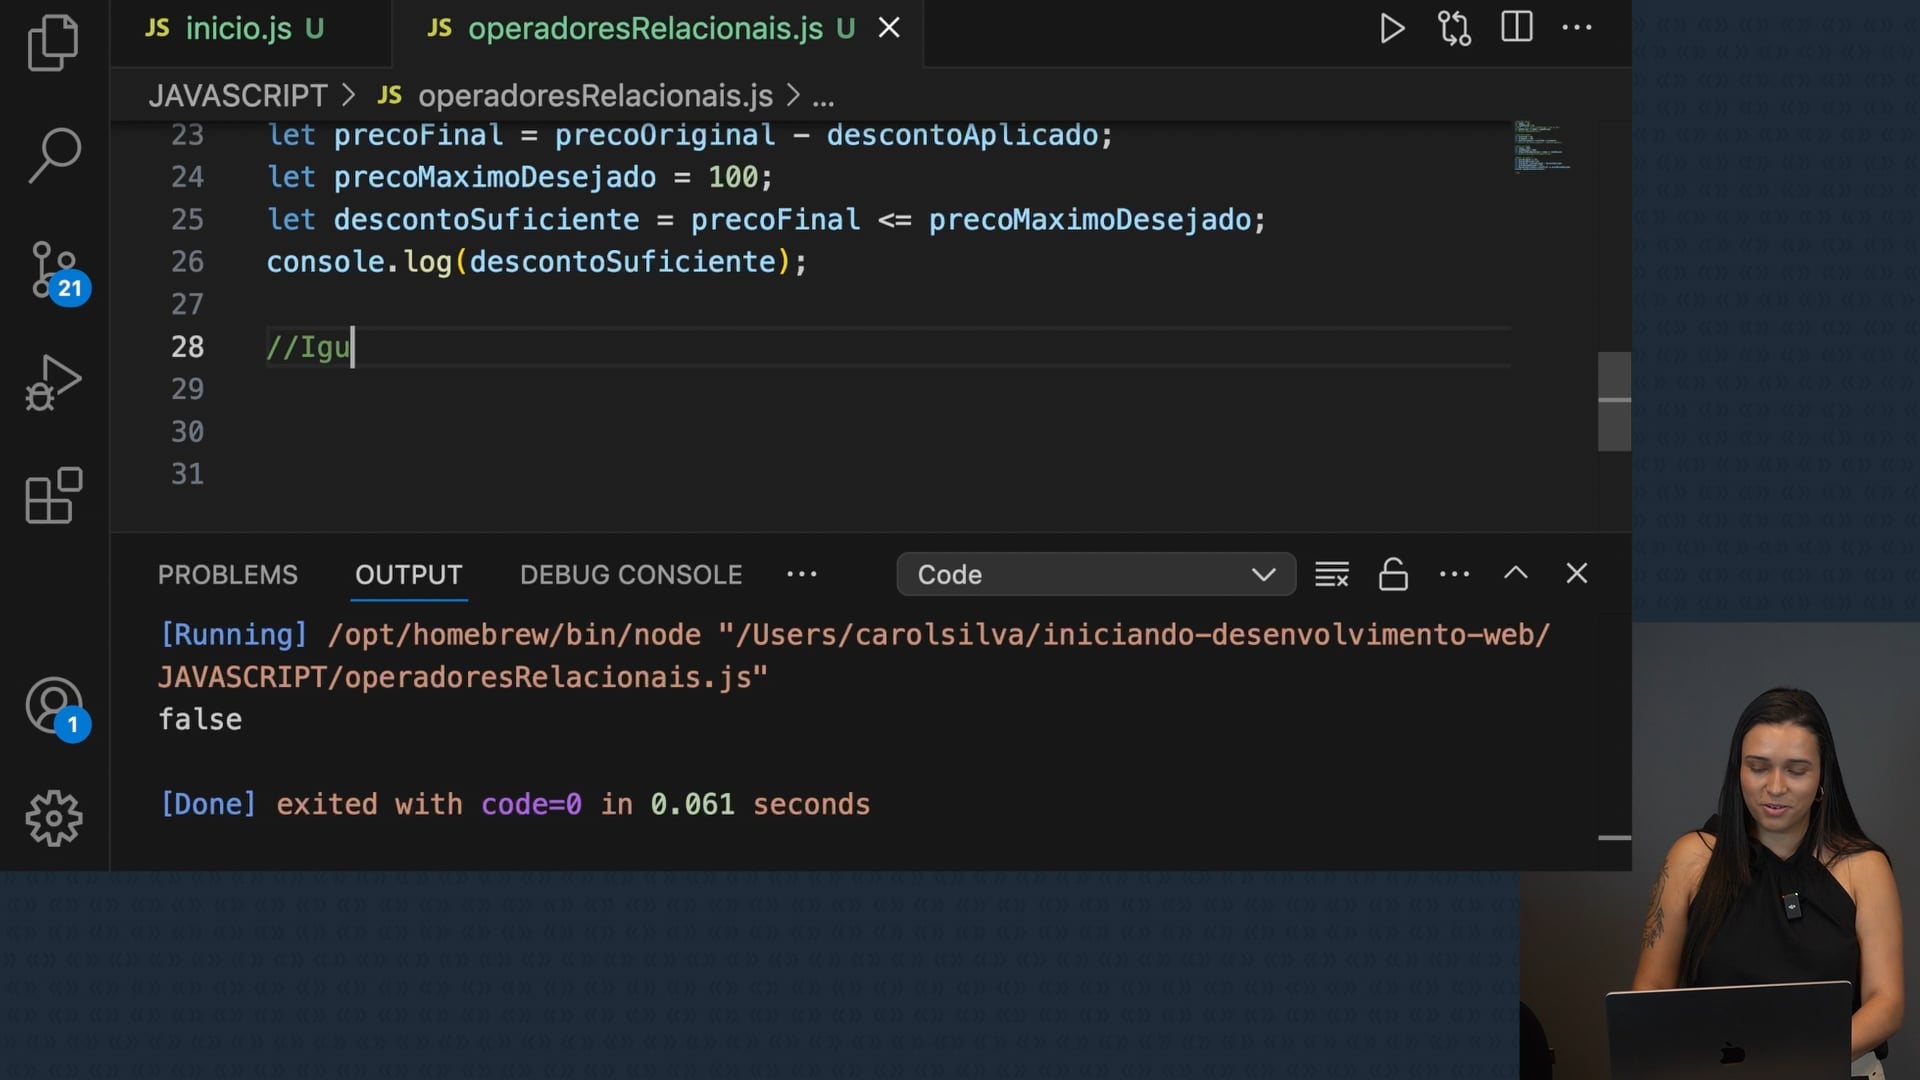Viewport: 1920px width, 1080px height.
Task: Open changes compare icon in toolbar
Action: [1454, 28]
